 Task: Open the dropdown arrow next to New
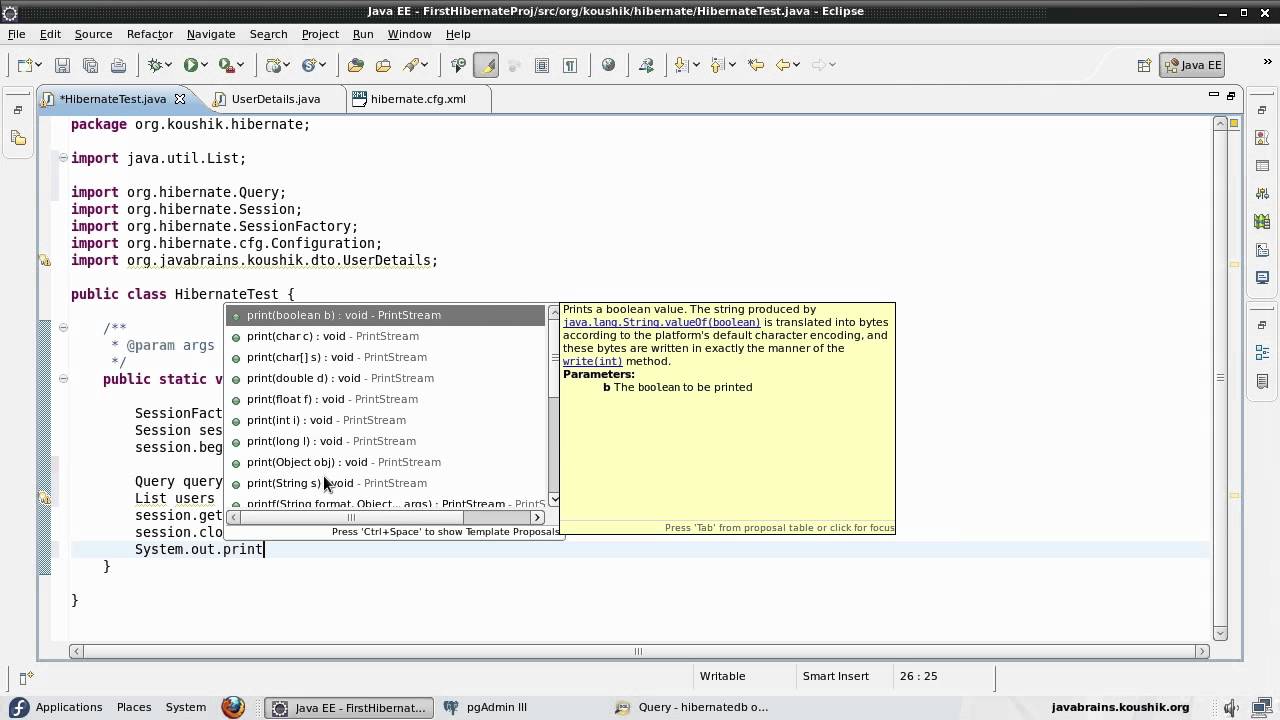click(x=39, y=65)
